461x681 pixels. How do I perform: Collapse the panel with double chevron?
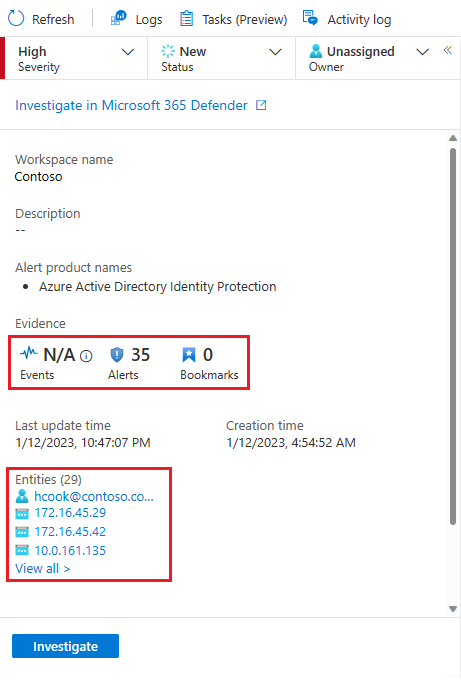448,50
